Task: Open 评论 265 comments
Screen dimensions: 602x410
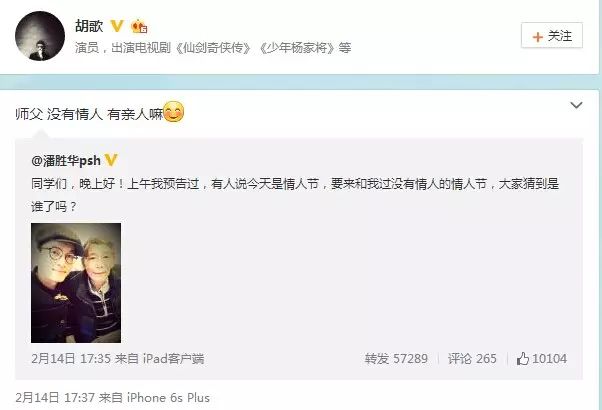Action: pos(472,359)
